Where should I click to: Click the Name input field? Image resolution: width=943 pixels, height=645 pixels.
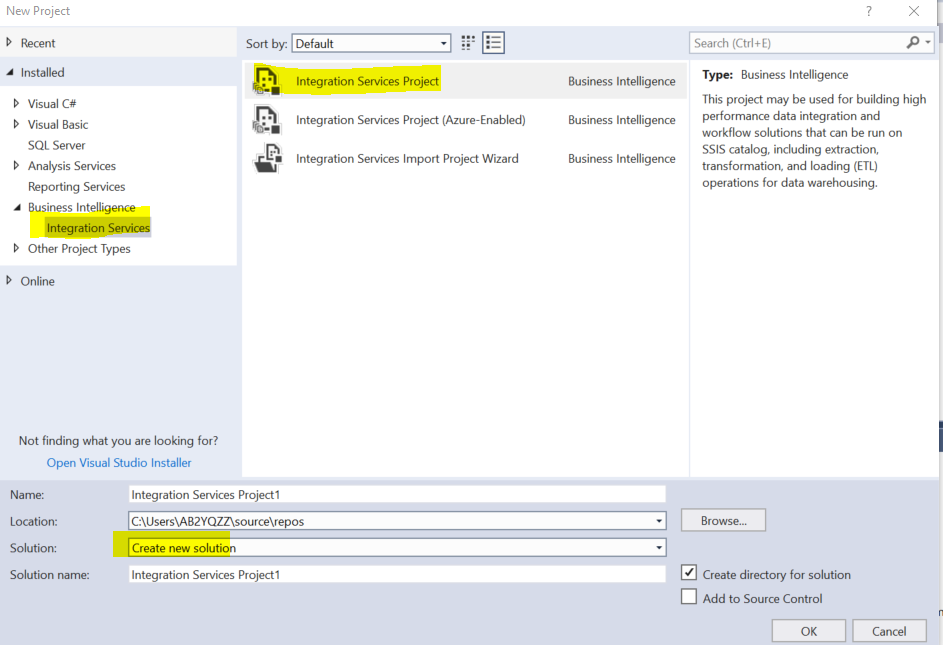point(397,495)
